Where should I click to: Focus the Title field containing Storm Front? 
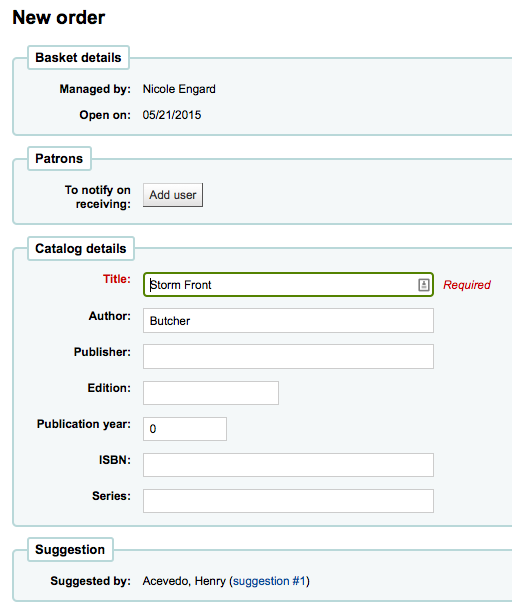(288, 285)
